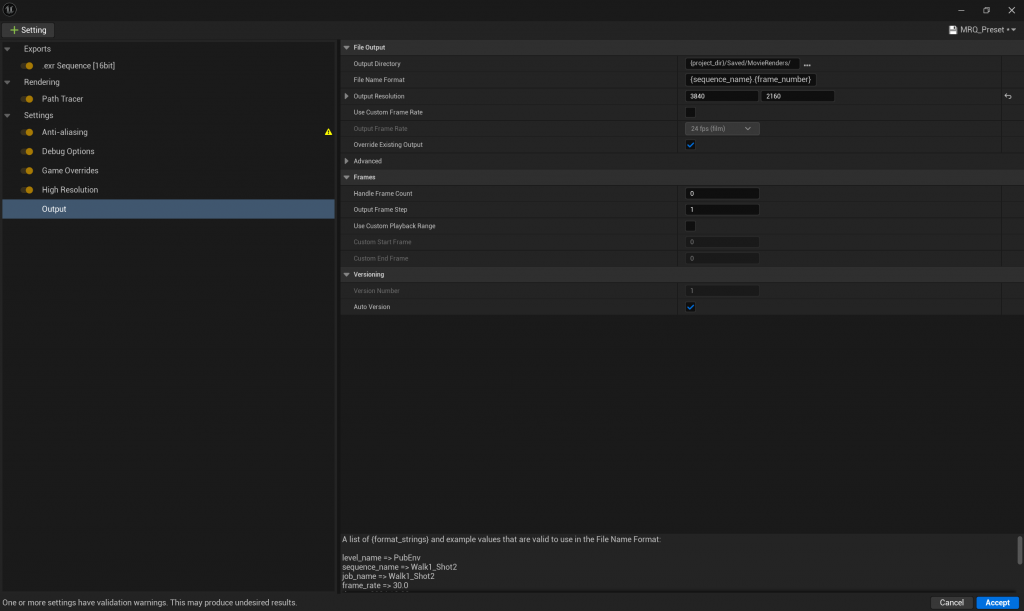The width and height of the screenshot is (1024, 611).
Task: Click 'frame_rate => 30.0' help line
Action: coord(375,586)
